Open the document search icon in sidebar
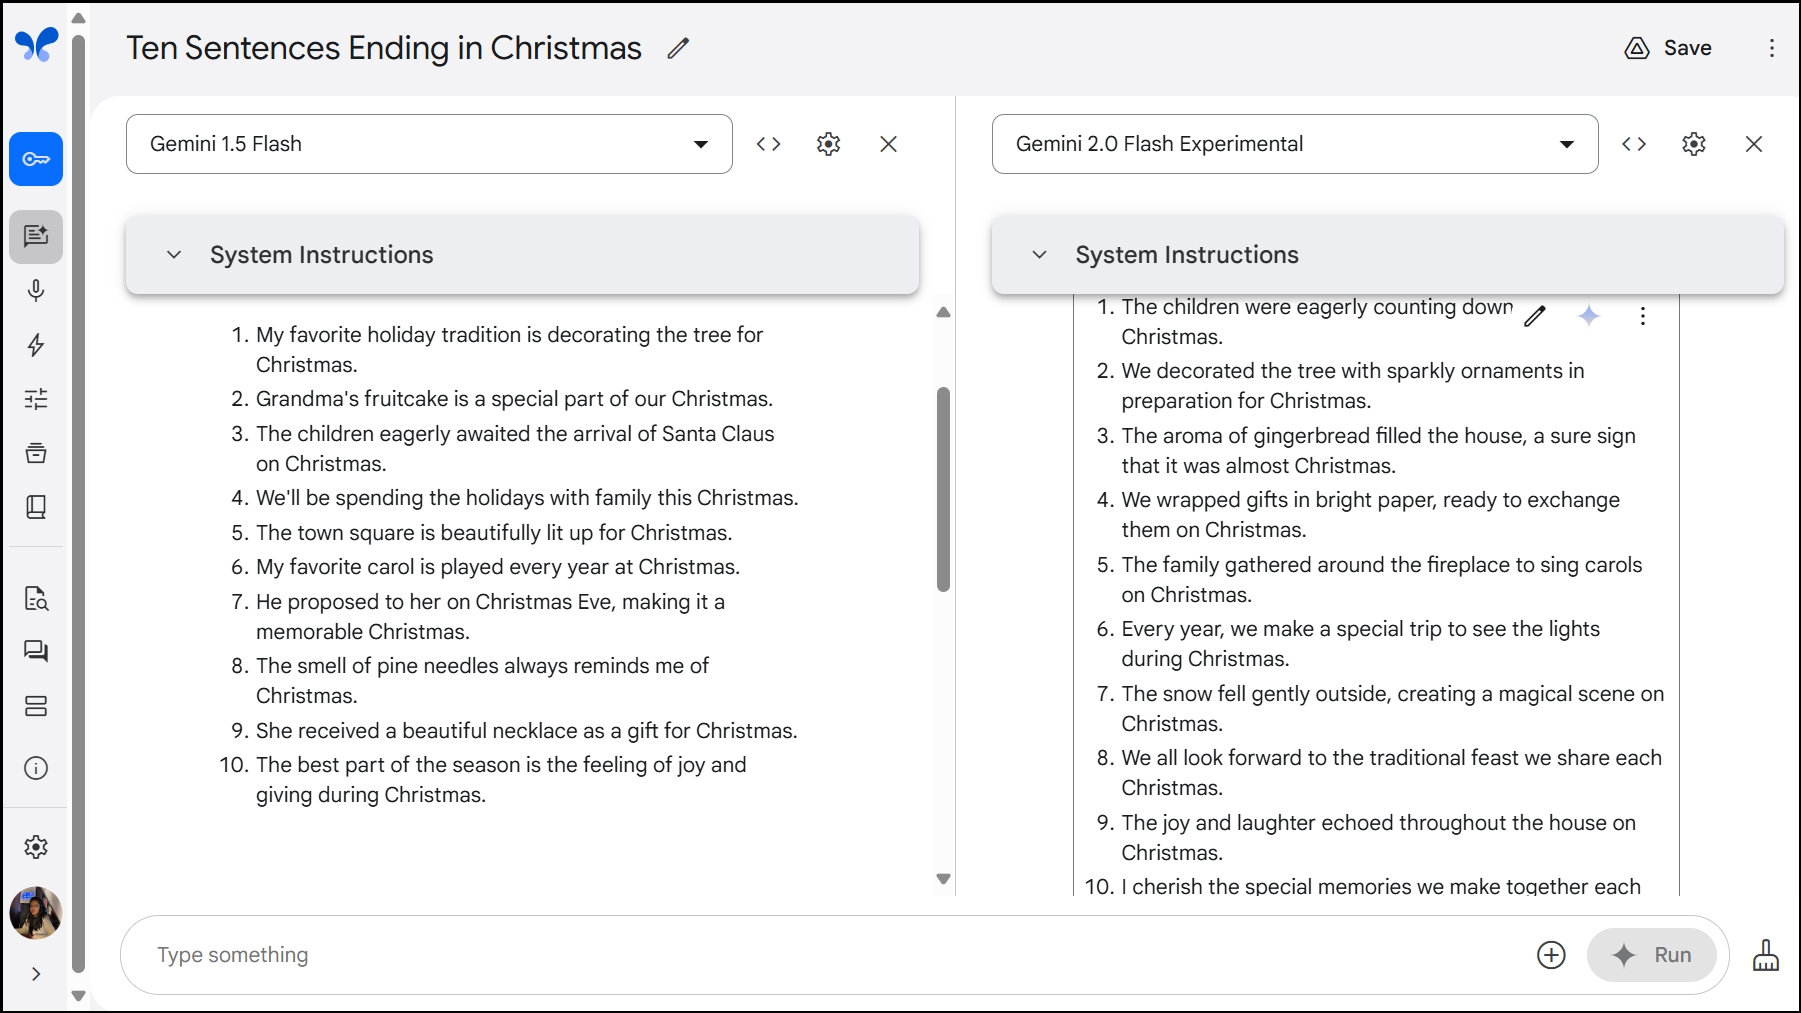 (x=36, y=598)
